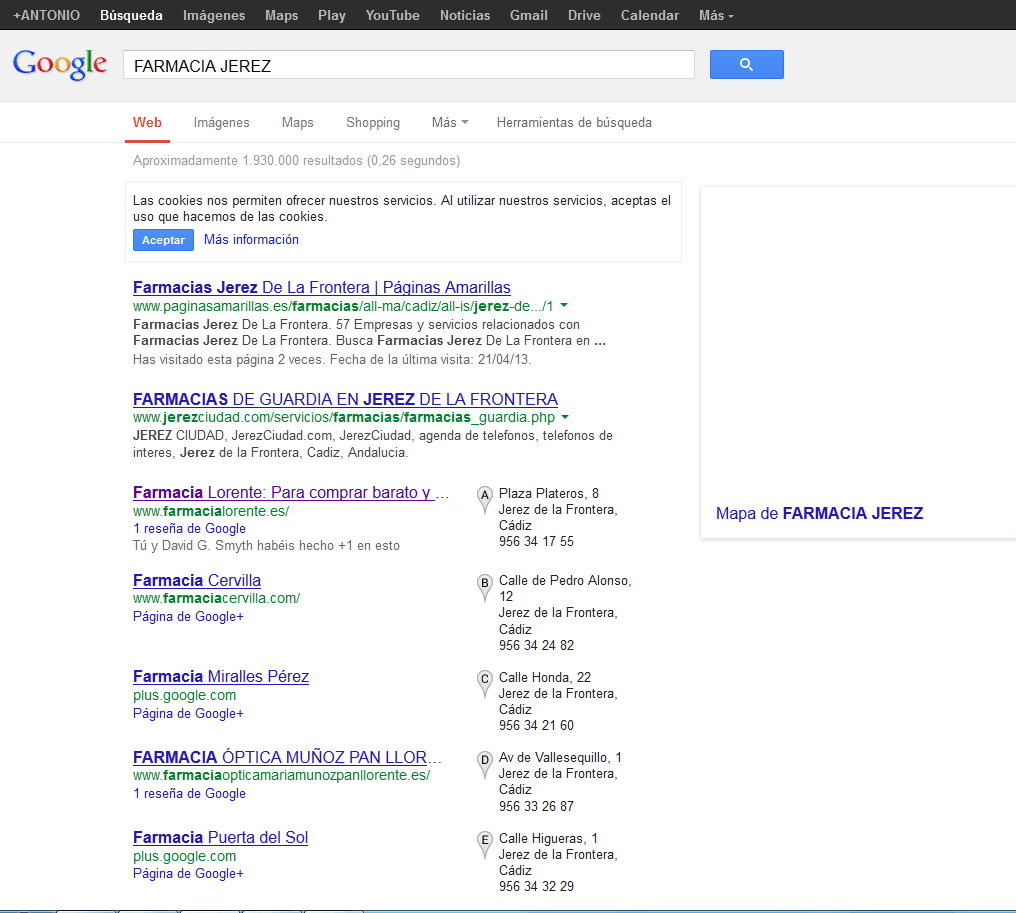Switch to the Imágenes results tab
Image resolution: width=1016 pixels, height=913 pixels.
[x=221, y=122]
